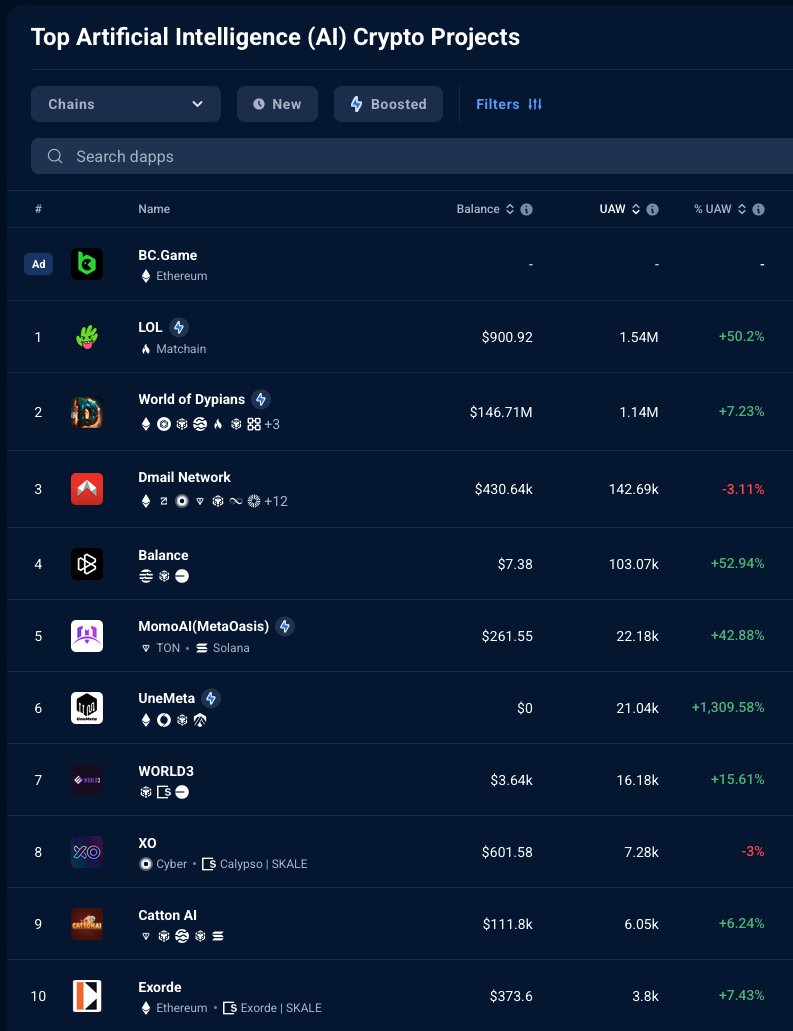The width and height of the screenshot is (793, 1031).
Task: Click the Name column header
Action: pyautogui.click(x=154, y=209)
